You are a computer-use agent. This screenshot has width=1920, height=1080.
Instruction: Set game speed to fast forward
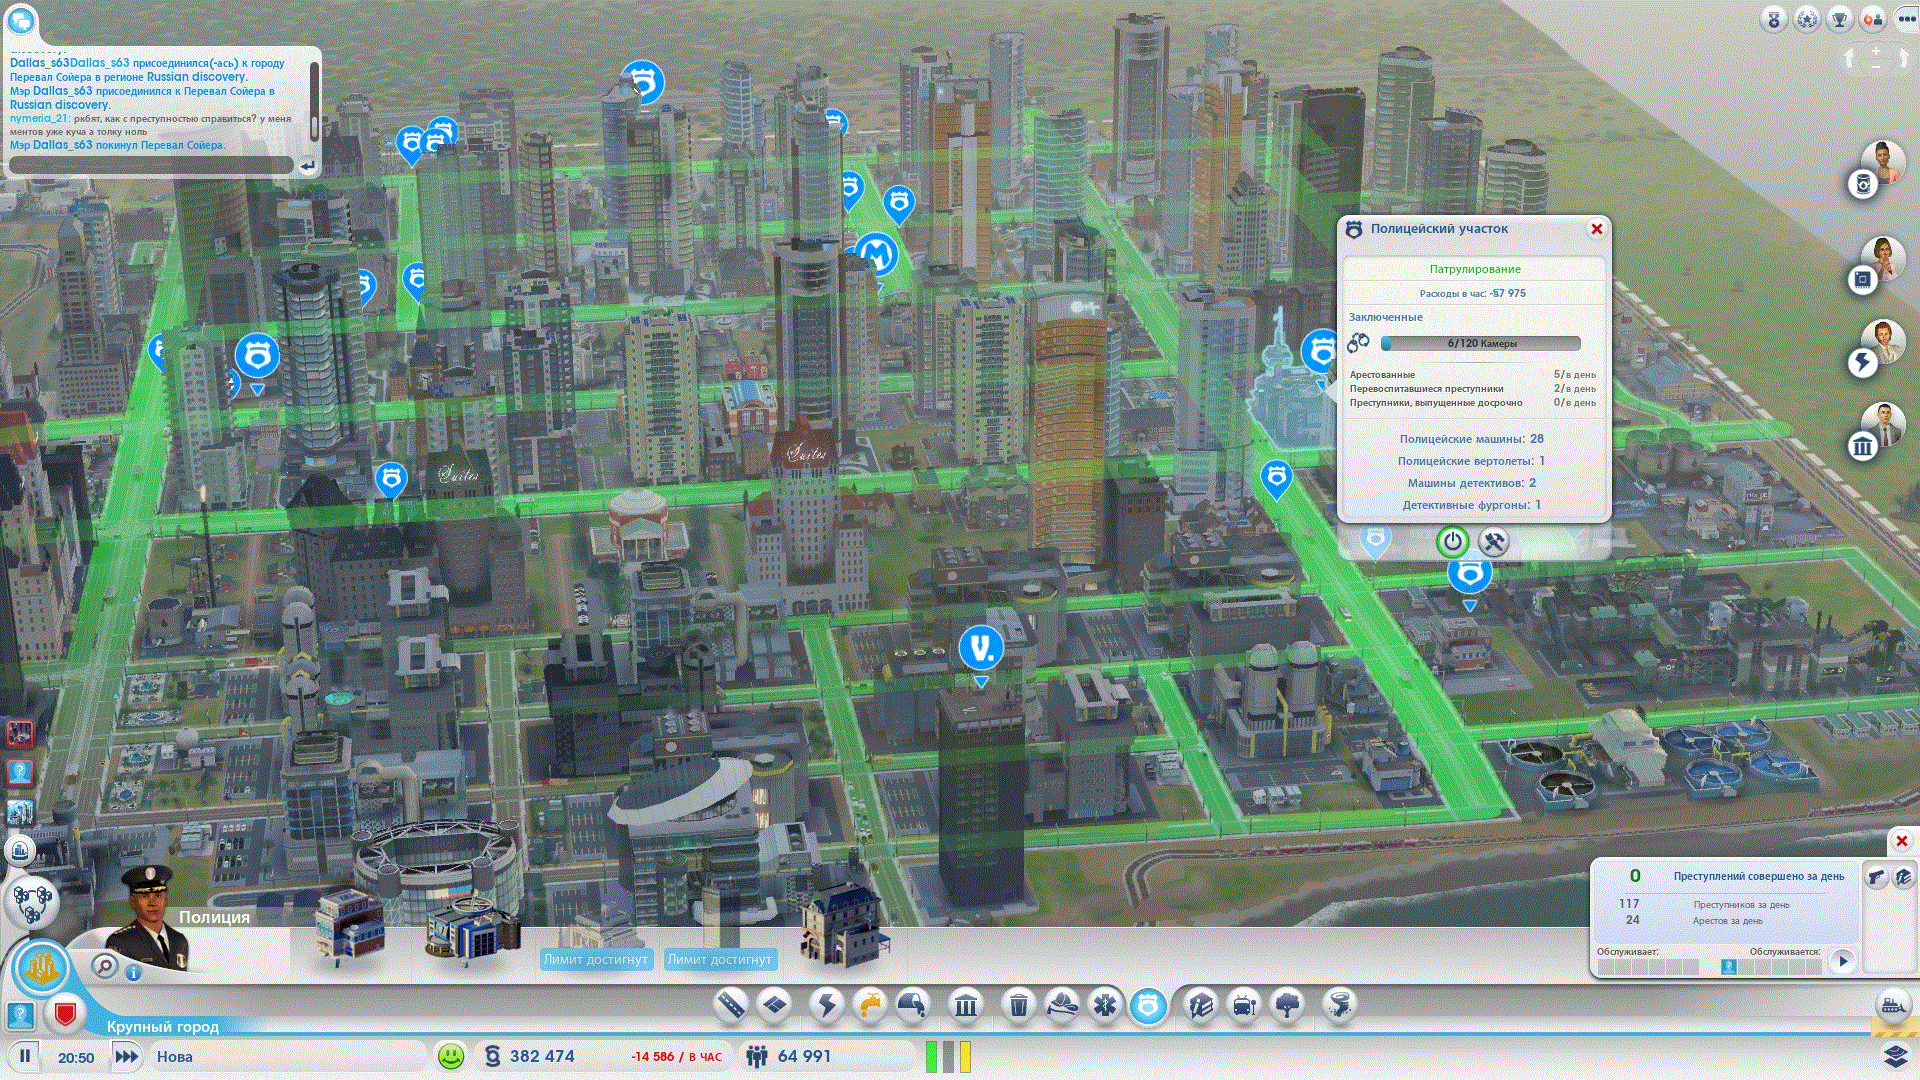tap(126, 1056)
